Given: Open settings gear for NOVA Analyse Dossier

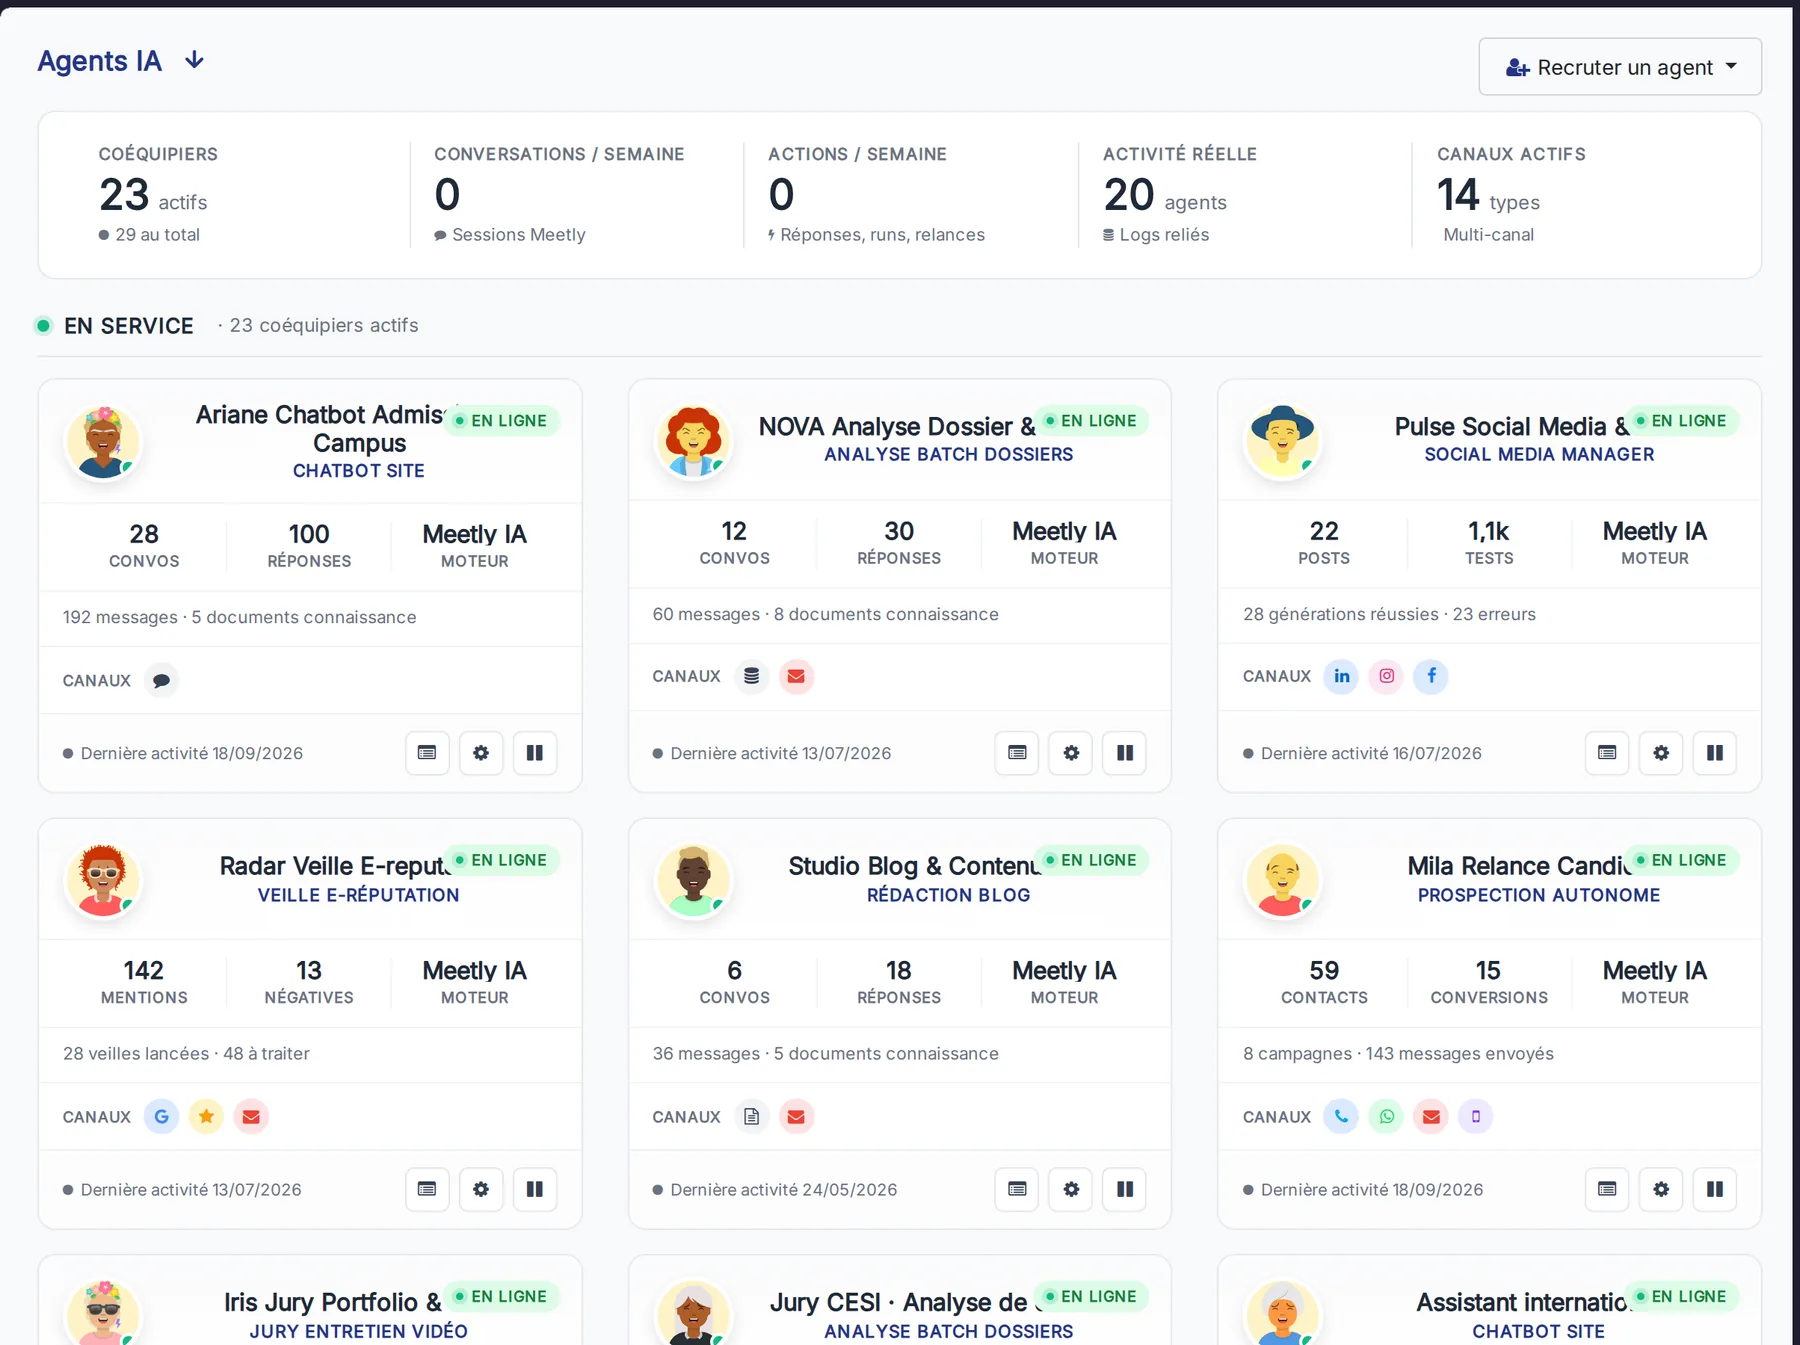Looking at the screenshot, I should coord(1071,753).
